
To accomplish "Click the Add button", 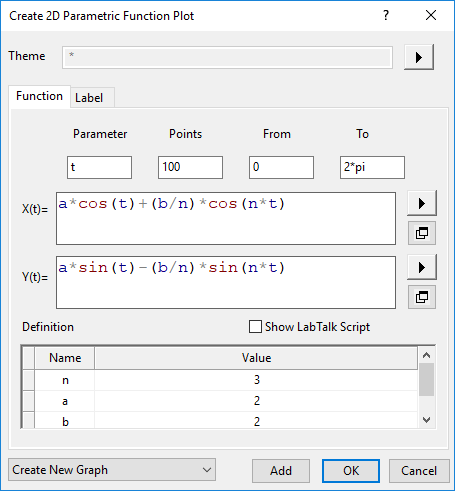I will click(x=281, y=471).
